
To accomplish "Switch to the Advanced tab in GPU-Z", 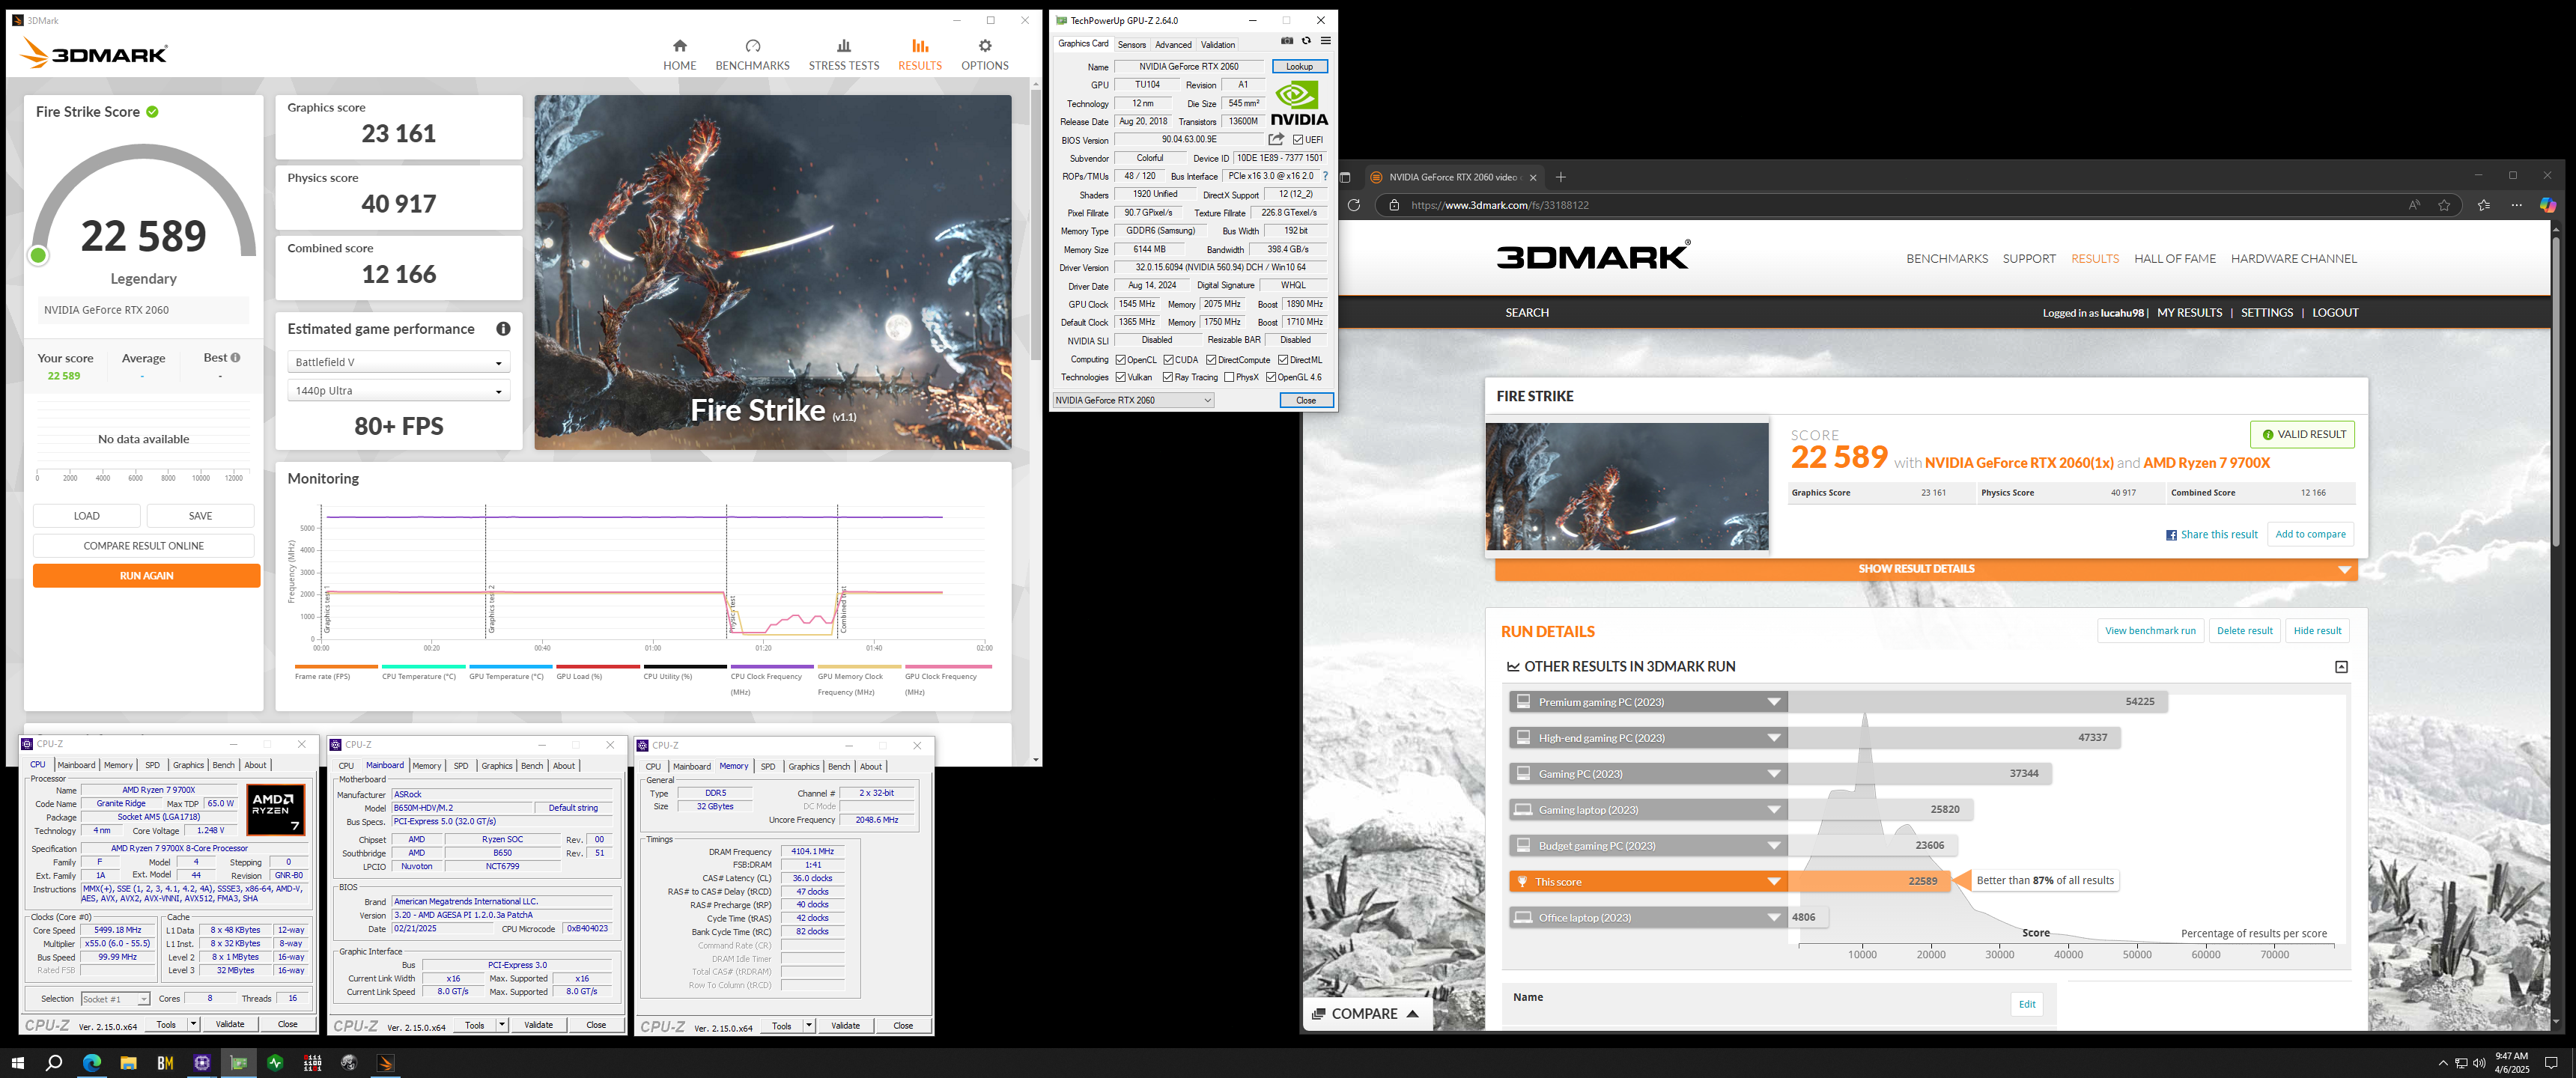I will pyautogui.click(x=1173, y=45).
